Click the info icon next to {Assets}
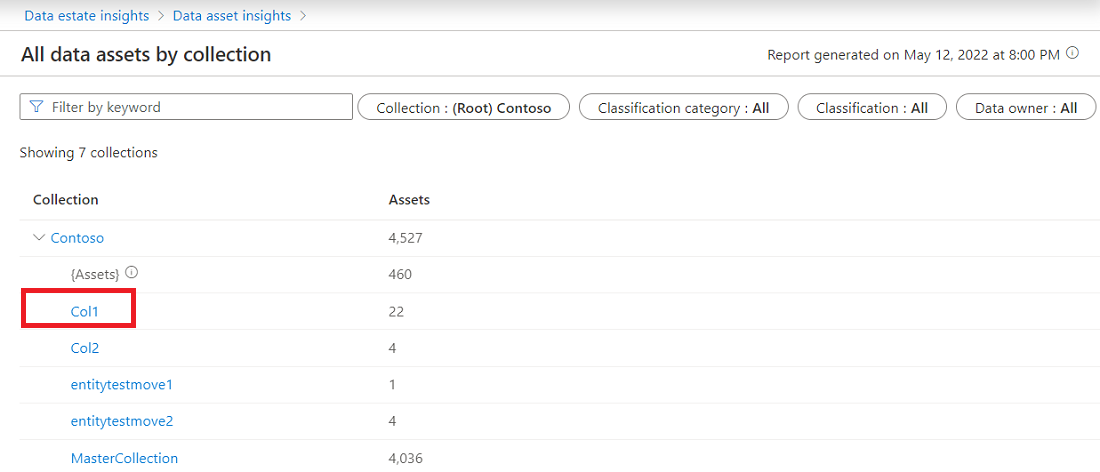 tap(132, 273)
